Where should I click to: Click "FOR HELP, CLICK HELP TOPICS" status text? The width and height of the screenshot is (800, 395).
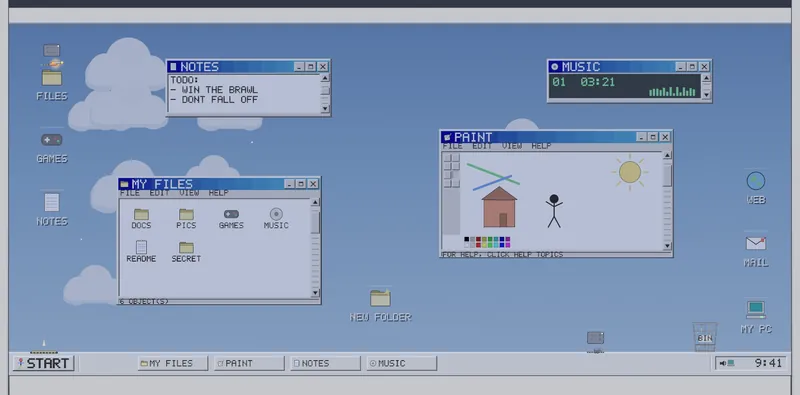tap(503, 254)
